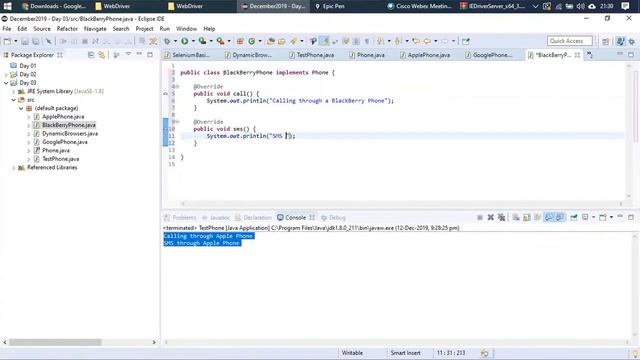
Task: Close the BlackBerryPhone editor tab
Action: 577,55
